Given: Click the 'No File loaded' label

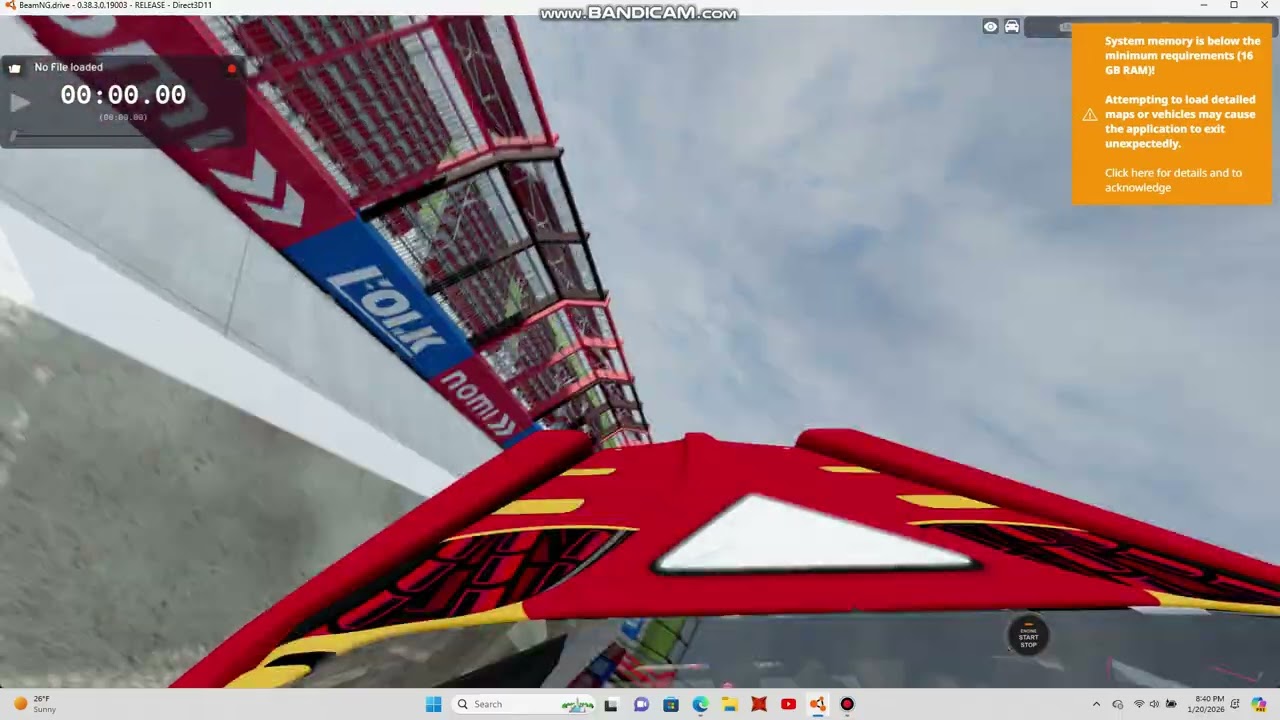Looking at the screenshot, I should click(x=68, y=67).
